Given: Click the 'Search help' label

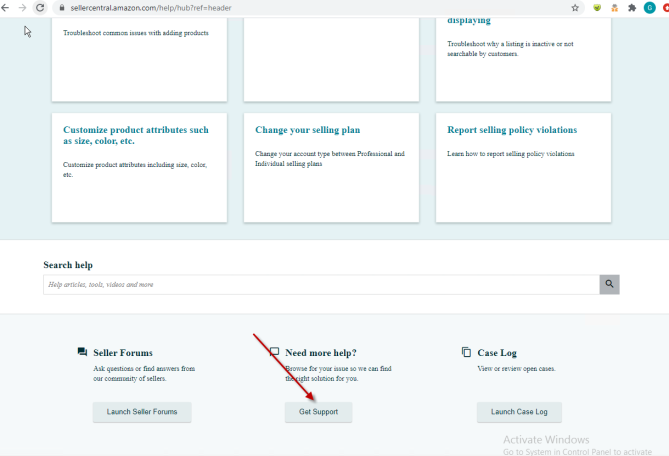Looking at the screenshot, I should [68, 265].
